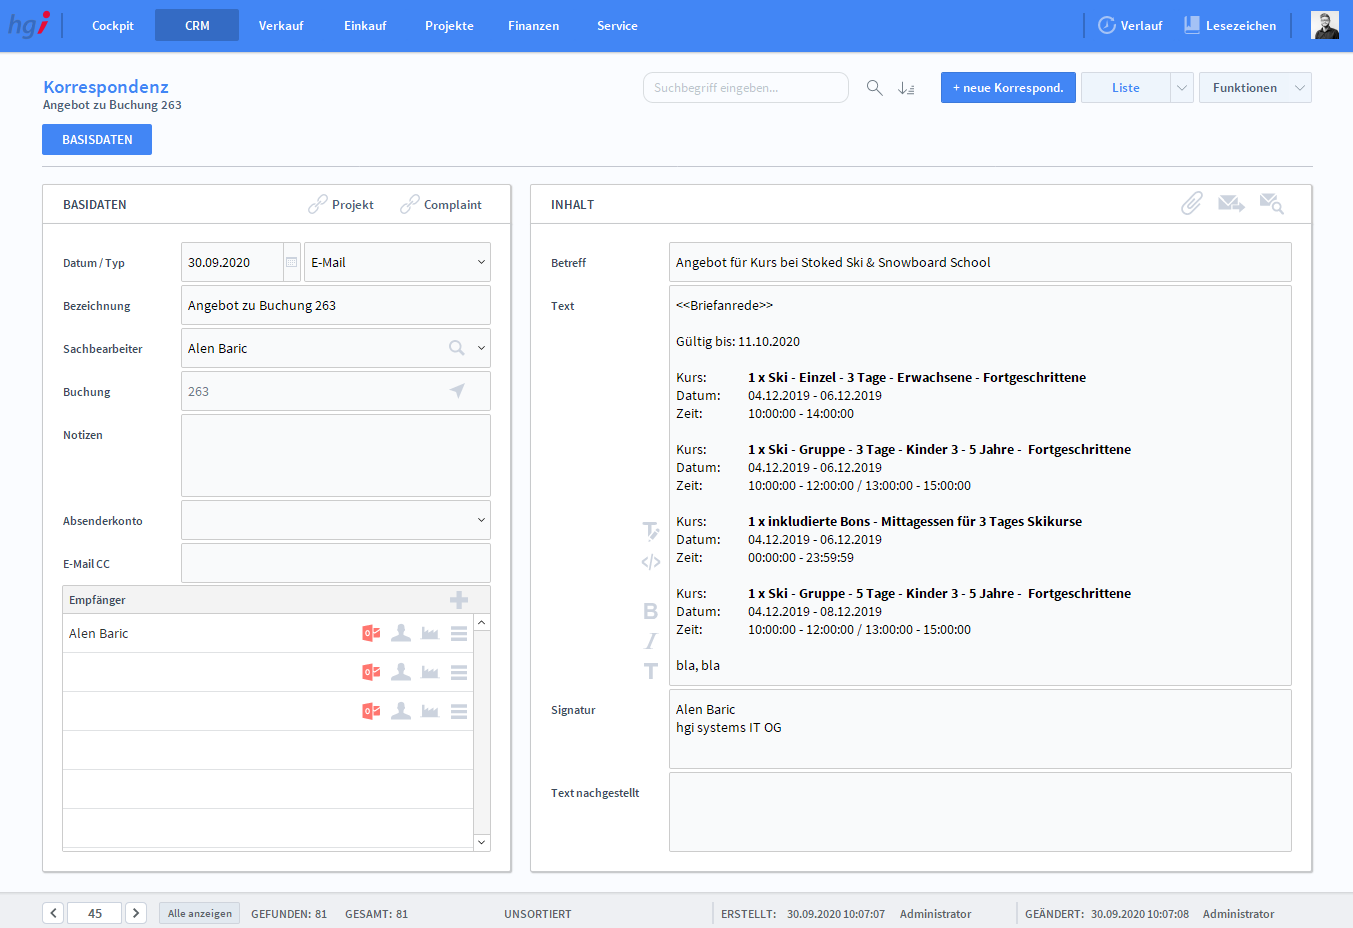Open the Funktionen dropdown menu
Screen dimensions: 1353x928
pos(1254,88)
